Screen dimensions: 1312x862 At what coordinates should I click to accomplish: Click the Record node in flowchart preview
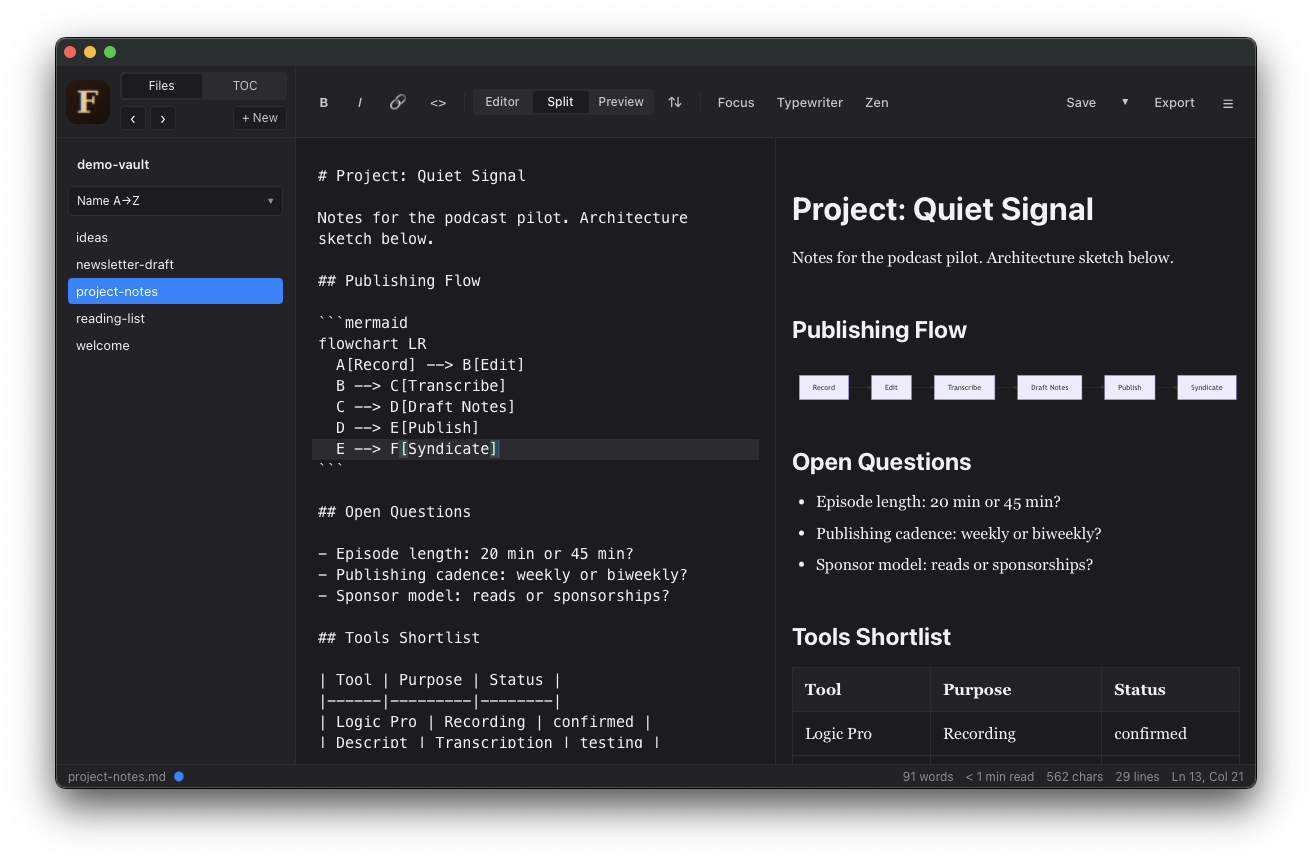pos(824,387)
